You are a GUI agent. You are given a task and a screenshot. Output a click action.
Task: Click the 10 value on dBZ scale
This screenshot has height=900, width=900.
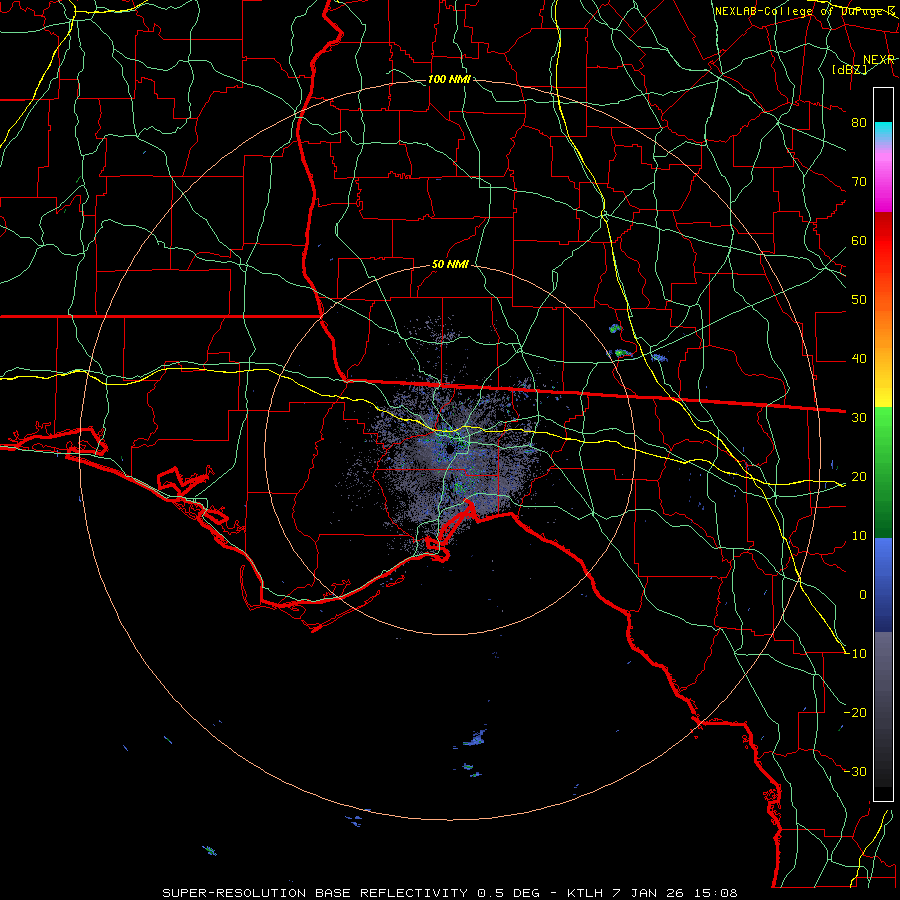pyautogui.click(x=859, y=536)
